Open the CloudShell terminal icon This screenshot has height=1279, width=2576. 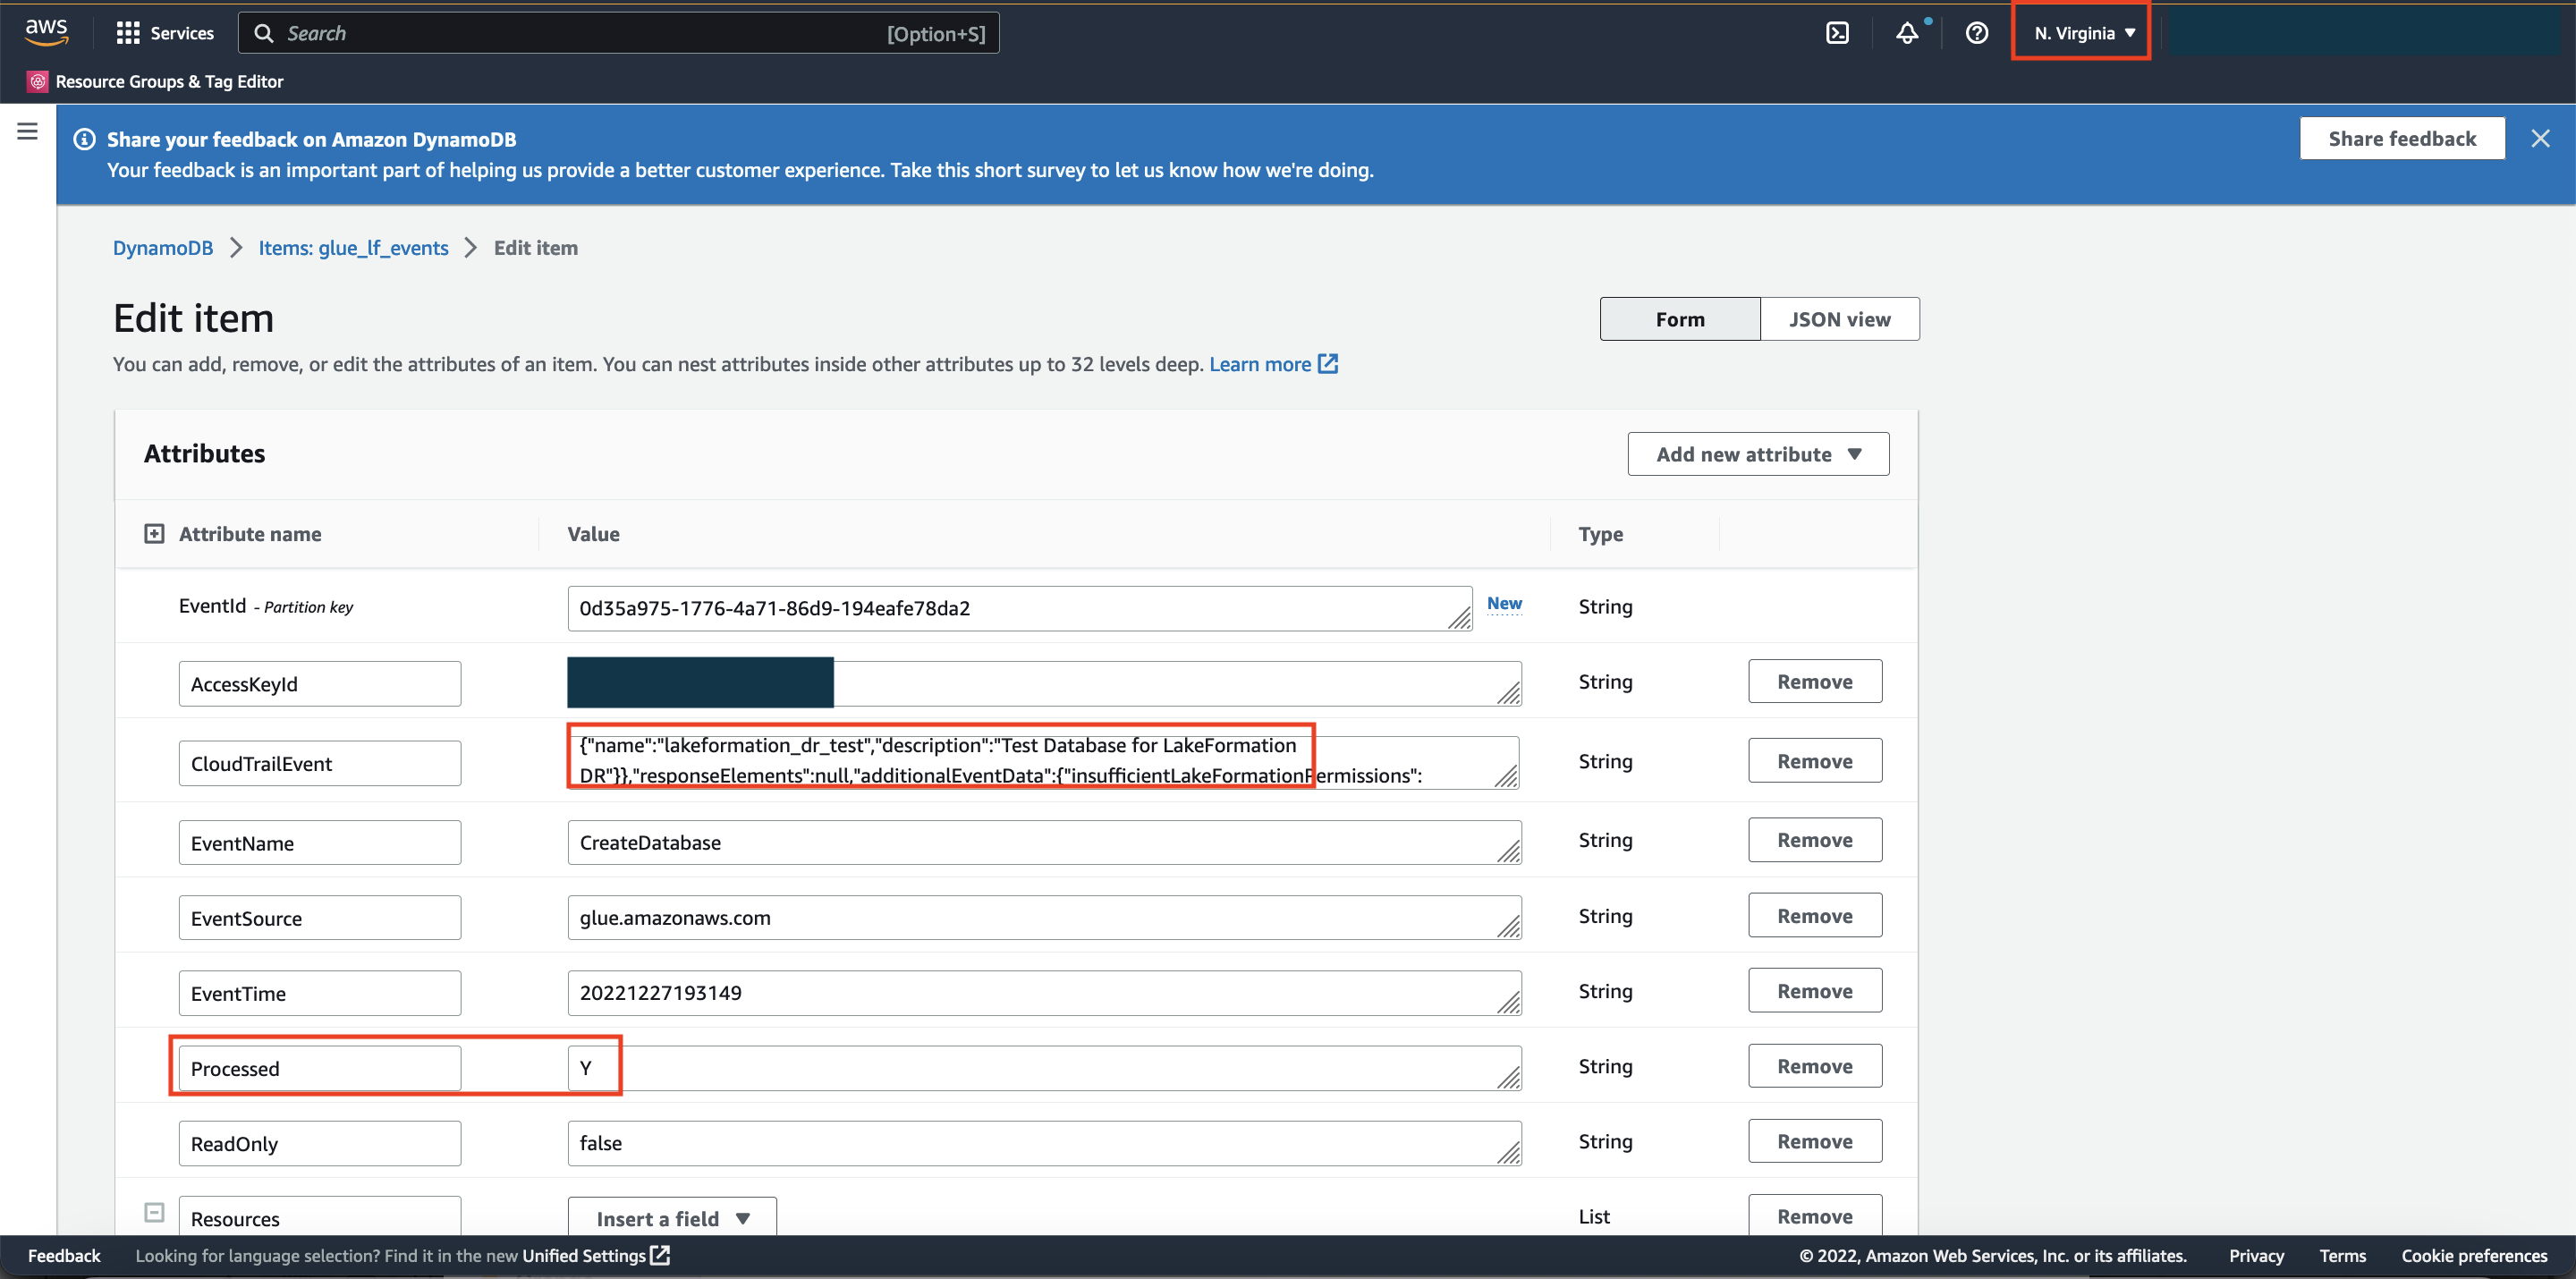[x=1837, y=33]
